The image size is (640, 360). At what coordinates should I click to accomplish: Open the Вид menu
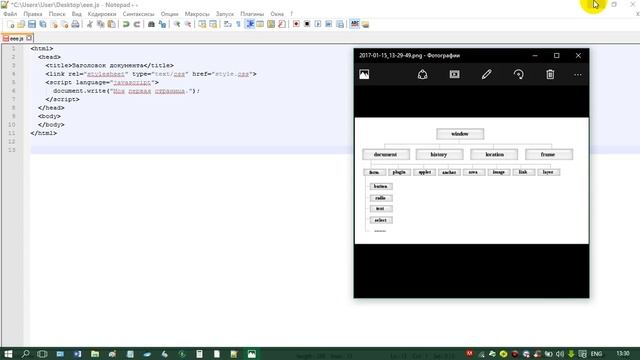(x=76, y=14)
